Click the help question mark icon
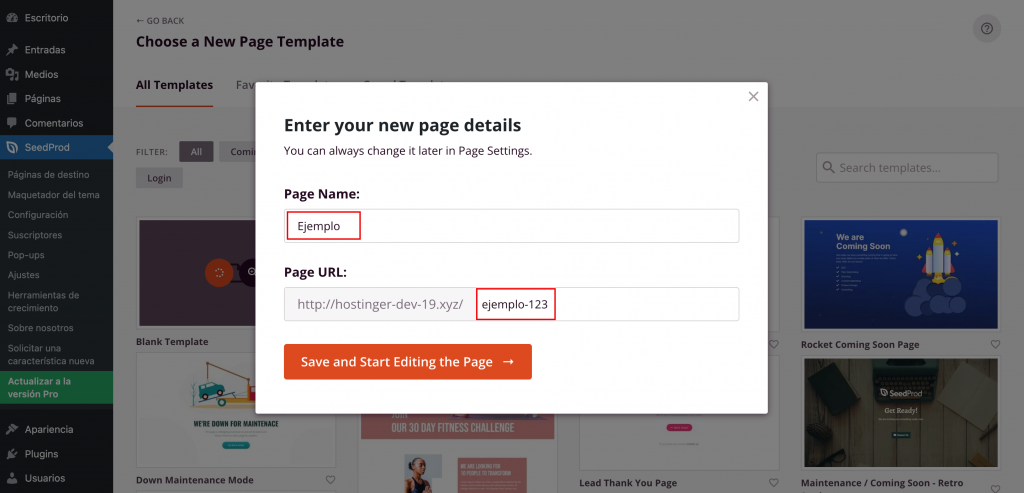This screenshot has height=493, width=1024. [x=987, y=29]
